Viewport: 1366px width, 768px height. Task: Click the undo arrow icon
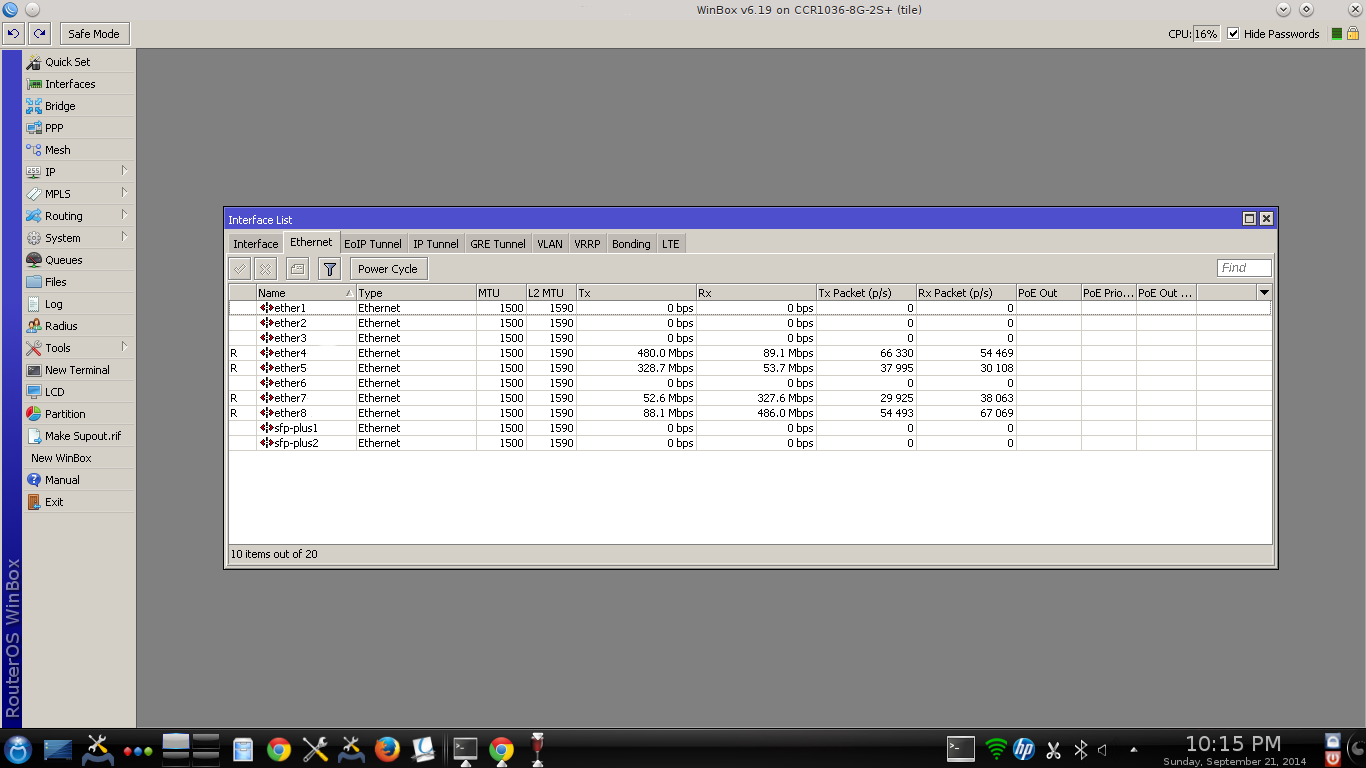tap(13, 34)
